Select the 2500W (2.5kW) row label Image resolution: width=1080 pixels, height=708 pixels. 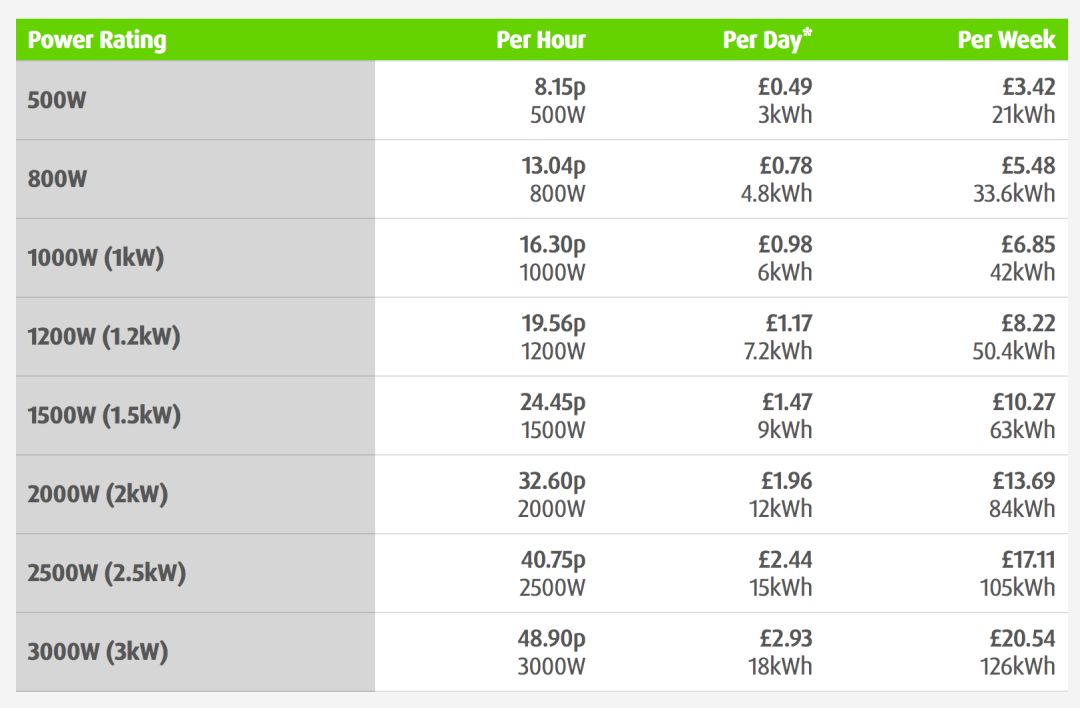tap(106, 574)
